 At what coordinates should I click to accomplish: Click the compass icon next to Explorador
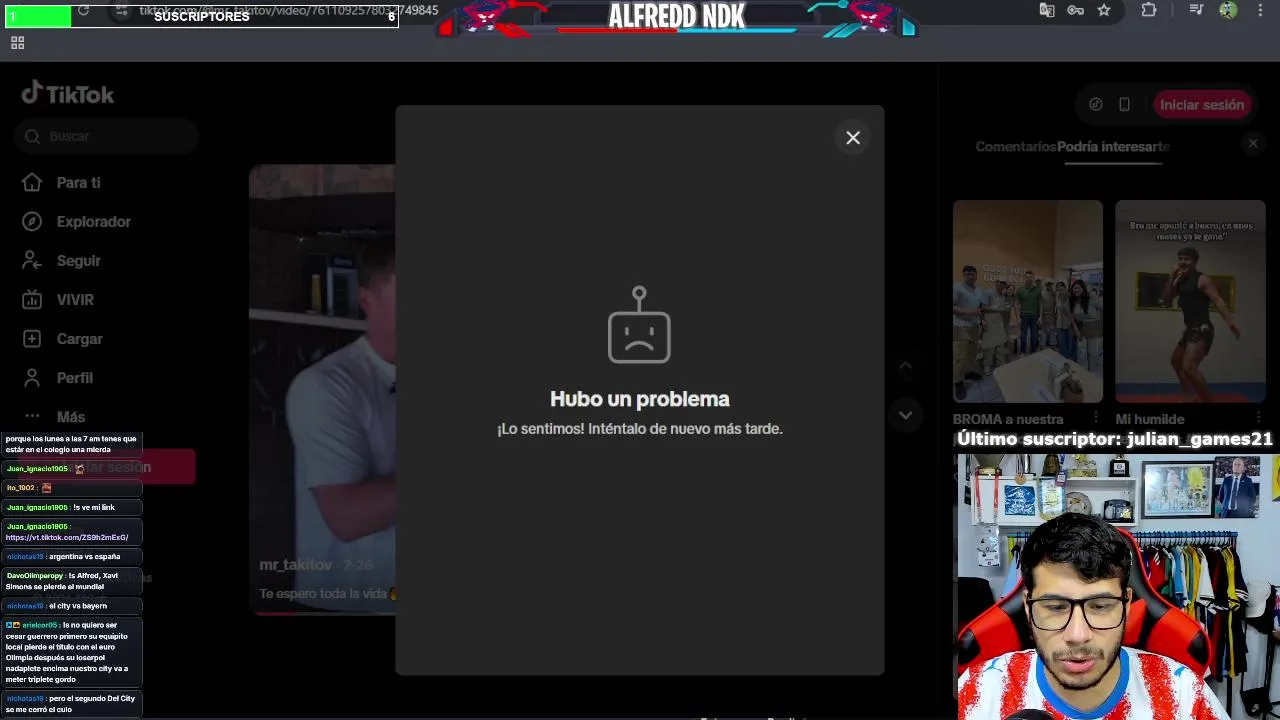(32, 221)
